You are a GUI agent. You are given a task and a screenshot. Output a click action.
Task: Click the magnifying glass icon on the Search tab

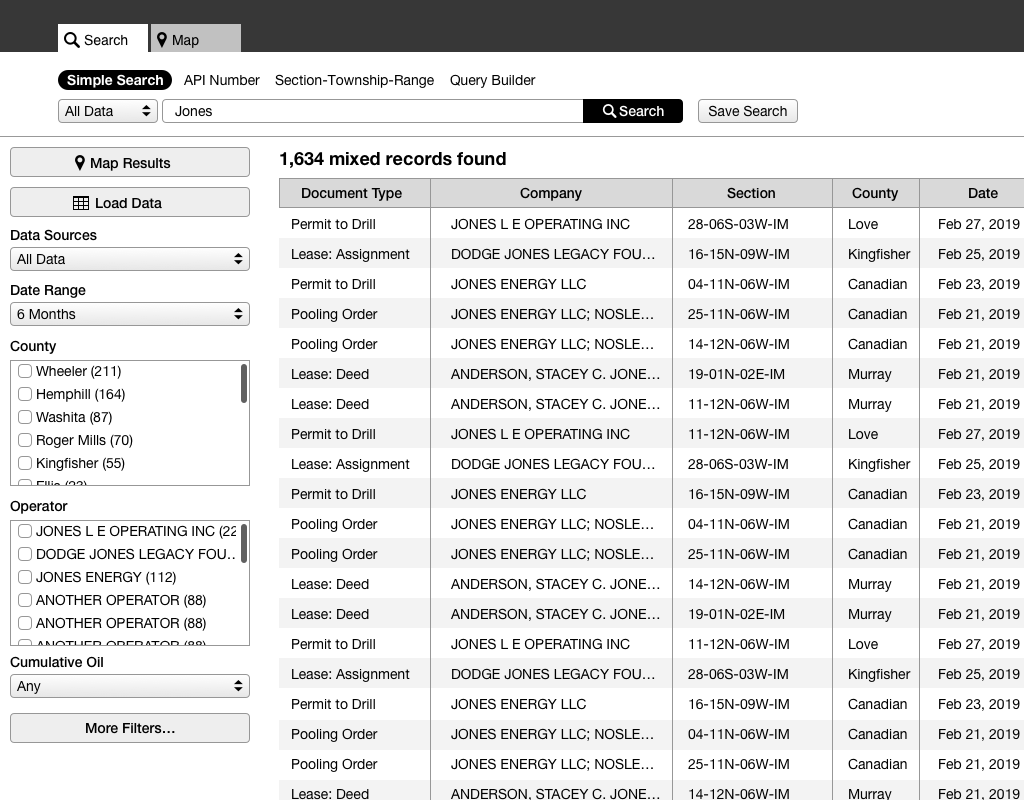pos(71,40)
